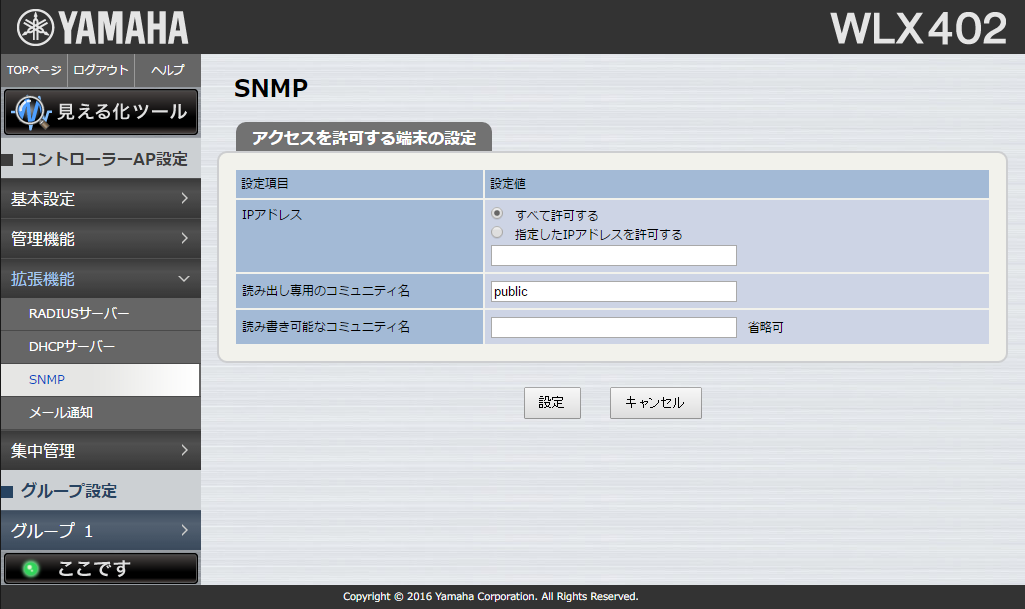Click ログアウト to log out

coord(101,70)
